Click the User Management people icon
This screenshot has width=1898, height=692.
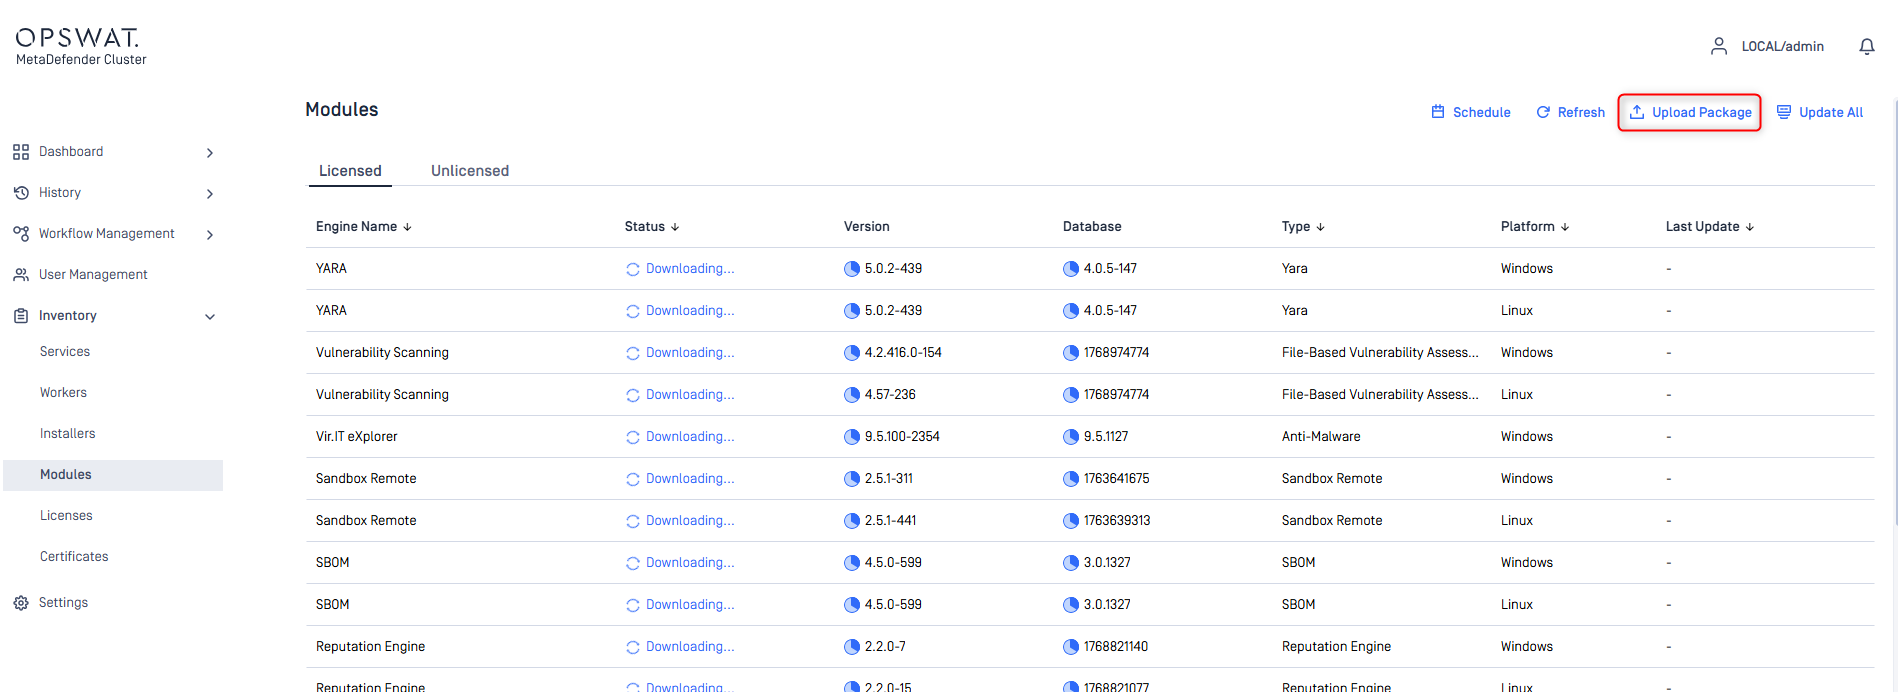click(21, 275)
